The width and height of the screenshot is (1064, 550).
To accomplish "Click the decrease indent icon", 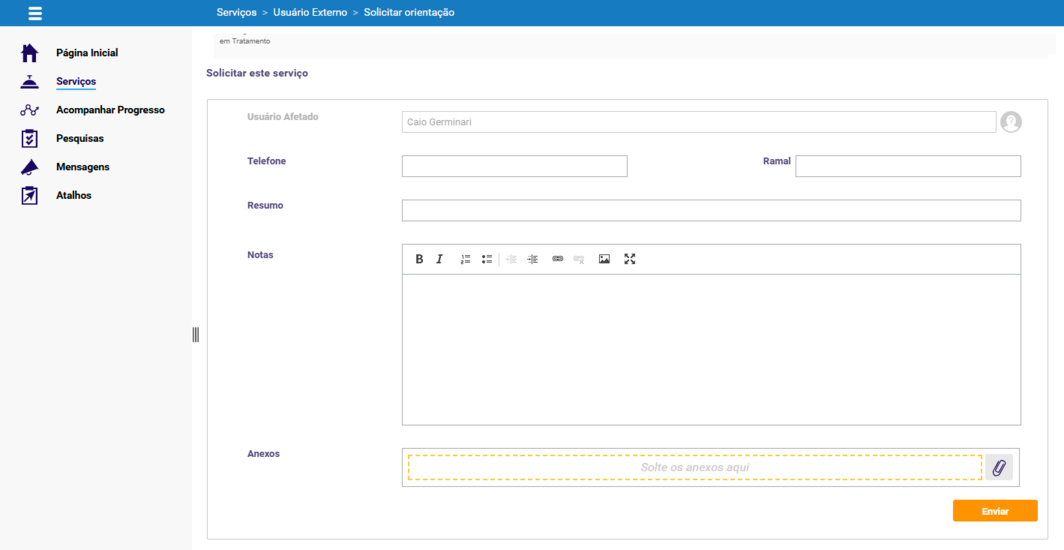I will (x=512, y=259).
